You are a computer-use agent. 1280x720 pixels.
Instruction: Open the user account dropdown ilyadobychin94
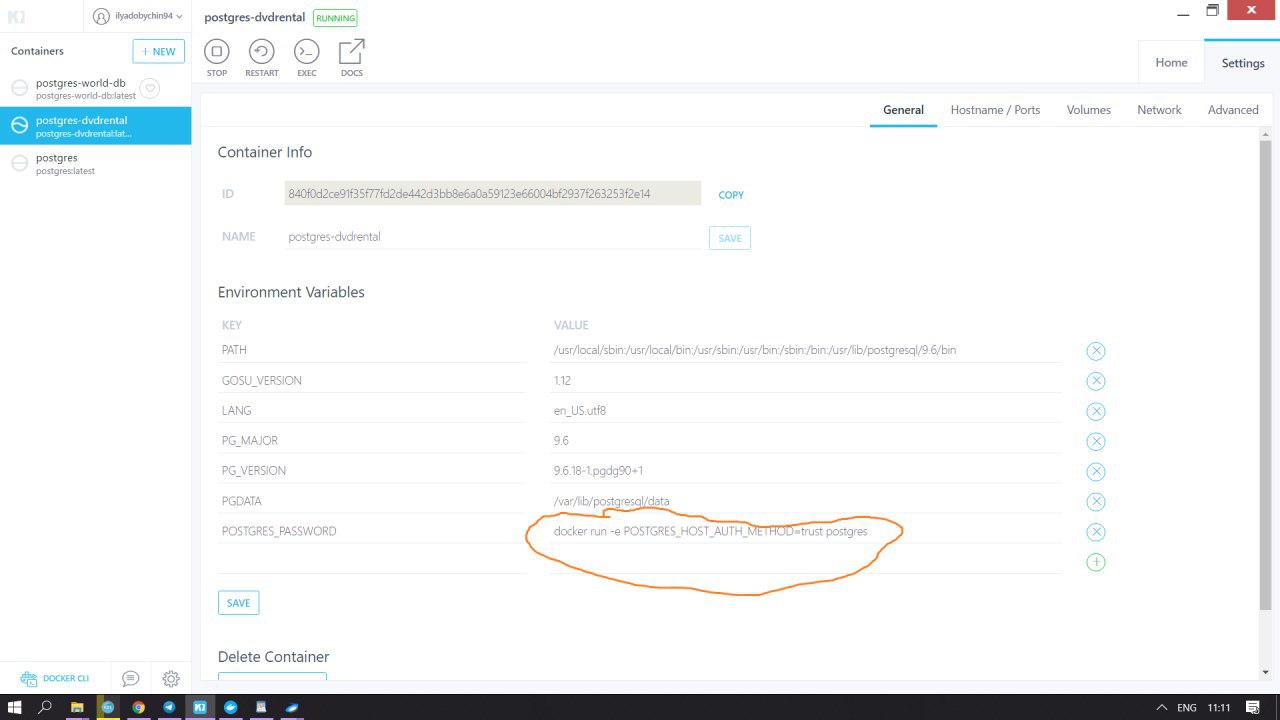click(x=138, y=16)
